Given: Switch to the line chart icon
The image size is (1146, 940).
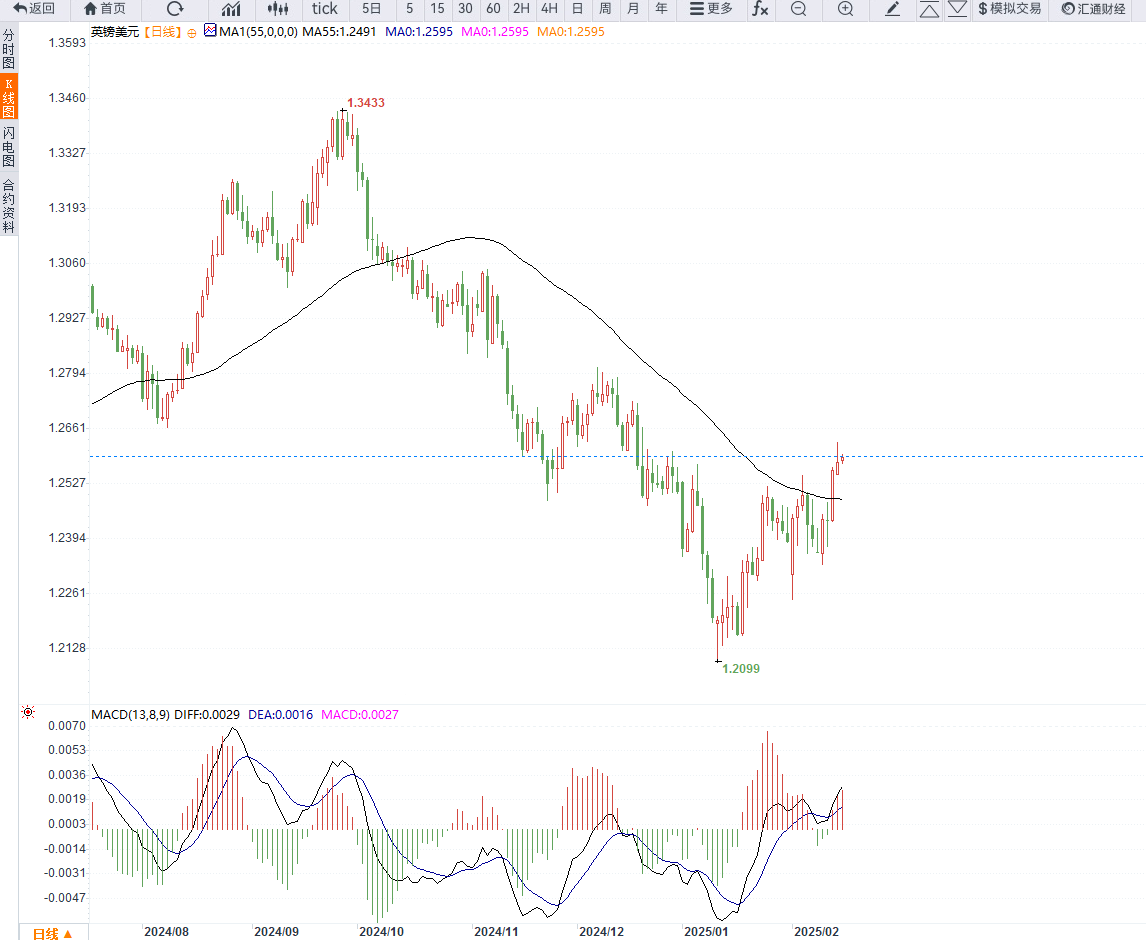Looking at the screenshot, I should (x=231, y=9).
